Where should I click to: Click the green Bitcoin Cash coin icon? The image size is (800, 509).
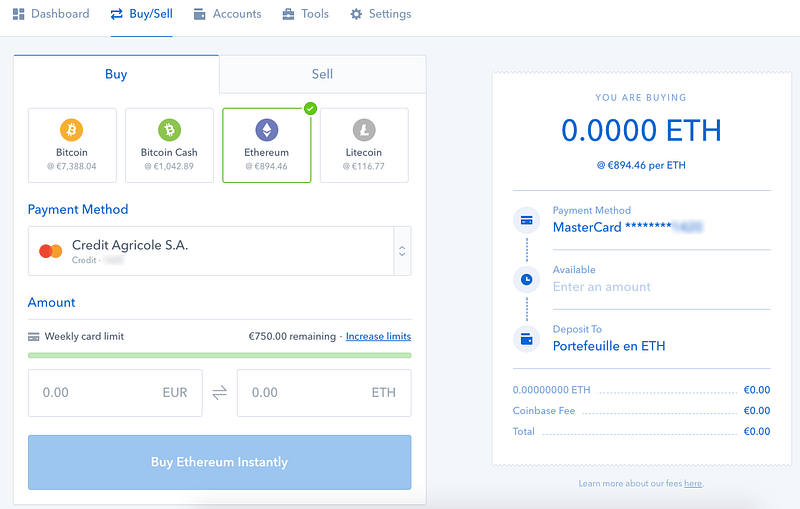[x=169, y=130]
